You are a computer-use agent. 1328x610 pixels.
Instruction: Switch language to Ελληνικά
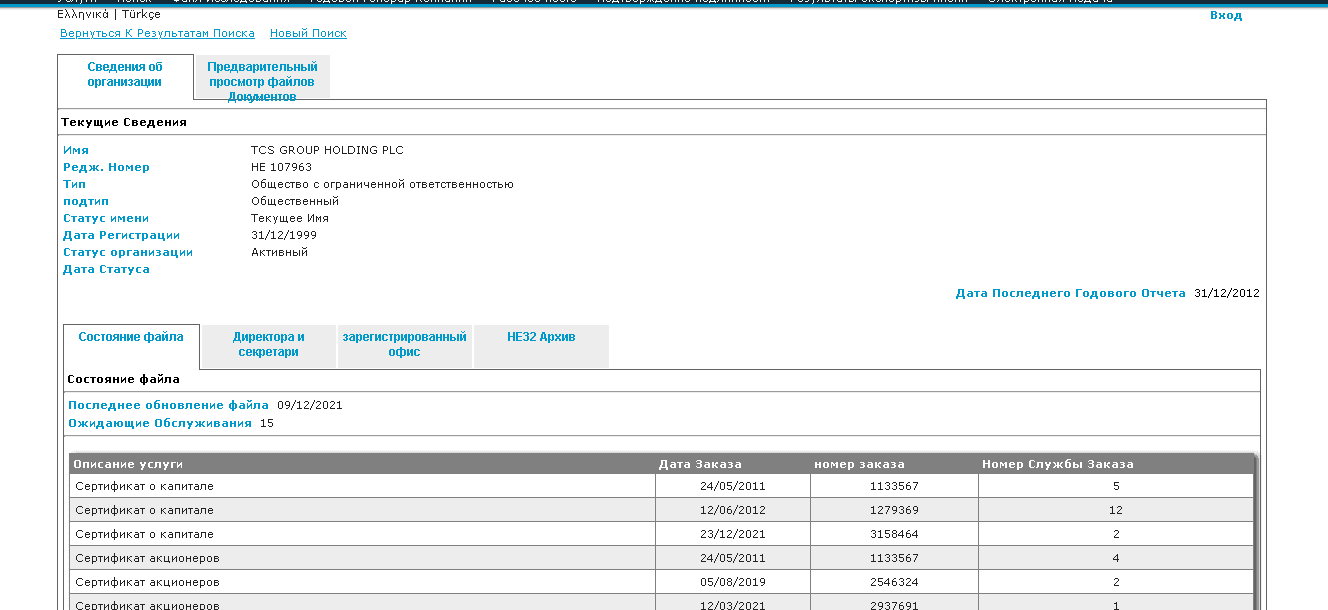pyautogui.click(x=84, y=15)
